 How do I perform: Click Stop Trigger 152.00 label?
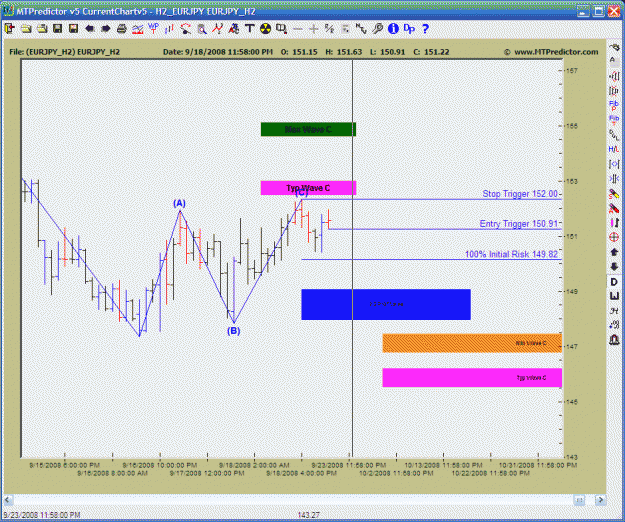[x=520, y=194]
